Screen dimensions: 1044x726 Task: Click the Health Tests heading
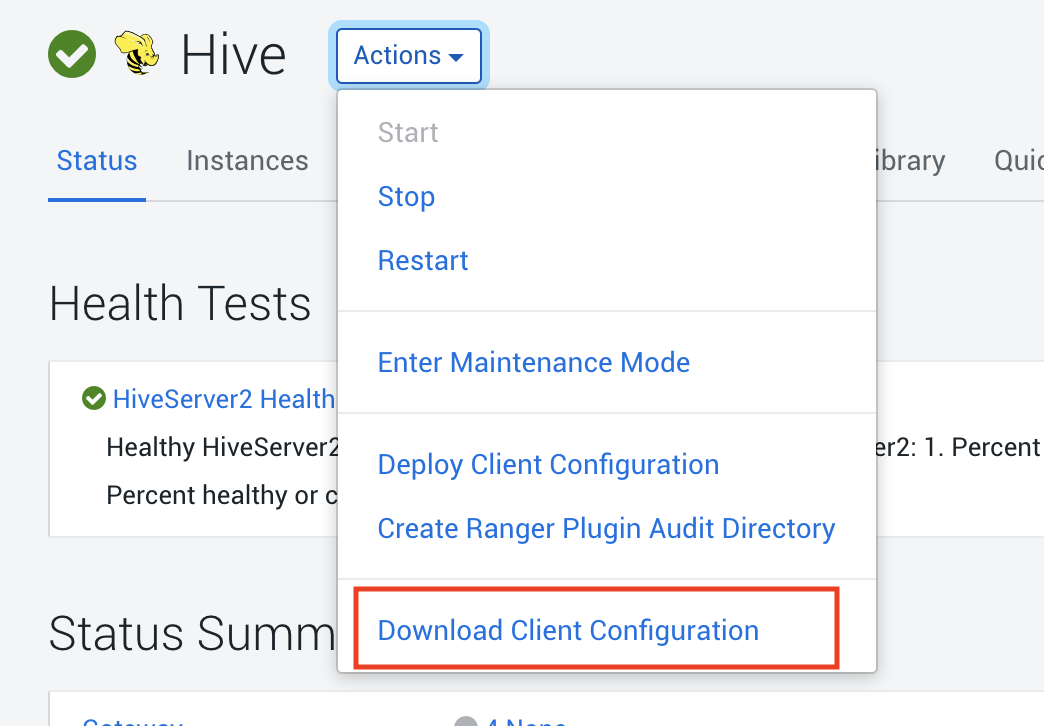pos(180,304)
